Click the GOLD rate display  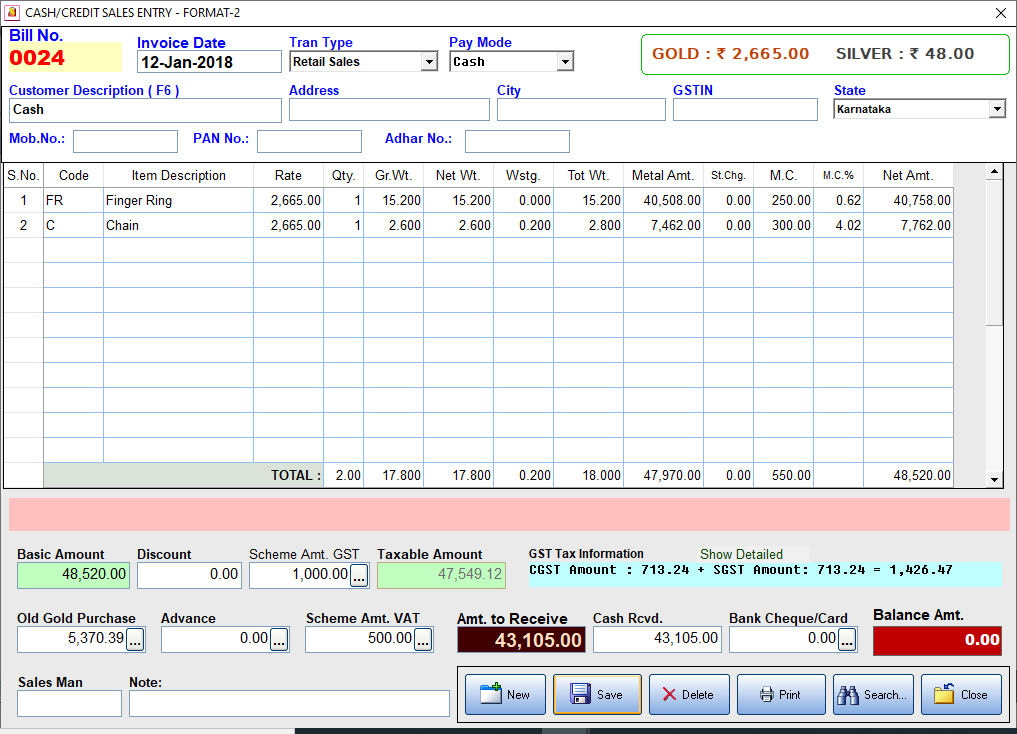pos(730,54)
